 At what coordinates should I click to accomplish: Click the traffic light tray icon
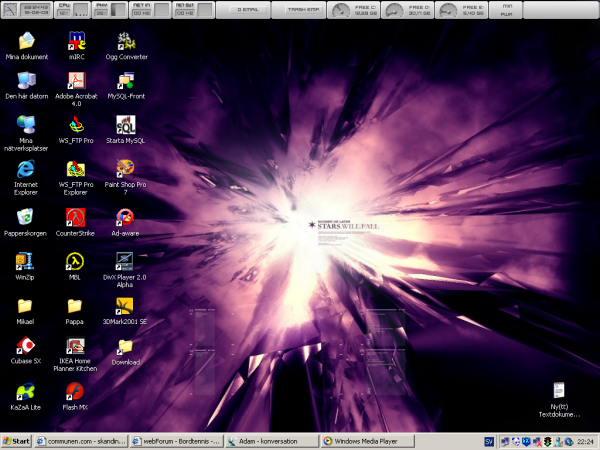[548, 442]
